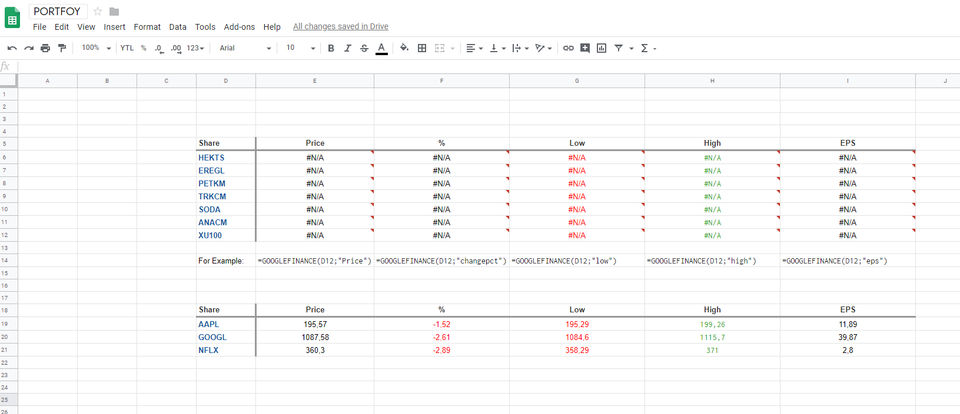Click the Insert comment icon

click(585, 48)
